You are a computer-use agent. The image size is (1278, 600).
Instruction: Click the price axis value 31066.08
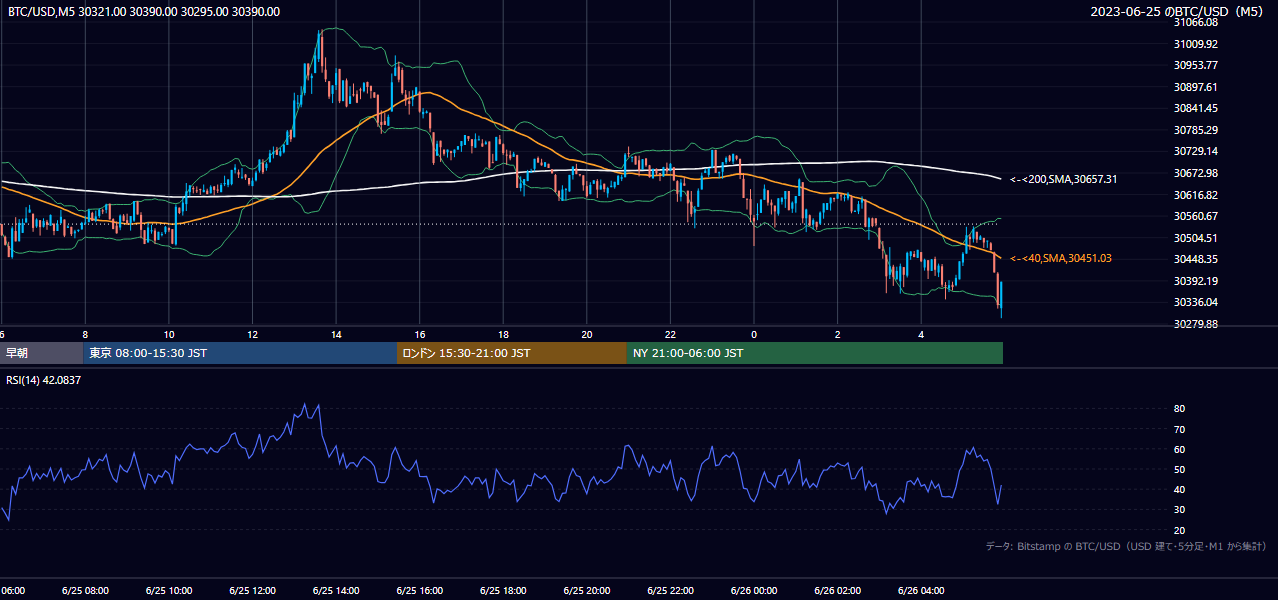[1195, 22]
